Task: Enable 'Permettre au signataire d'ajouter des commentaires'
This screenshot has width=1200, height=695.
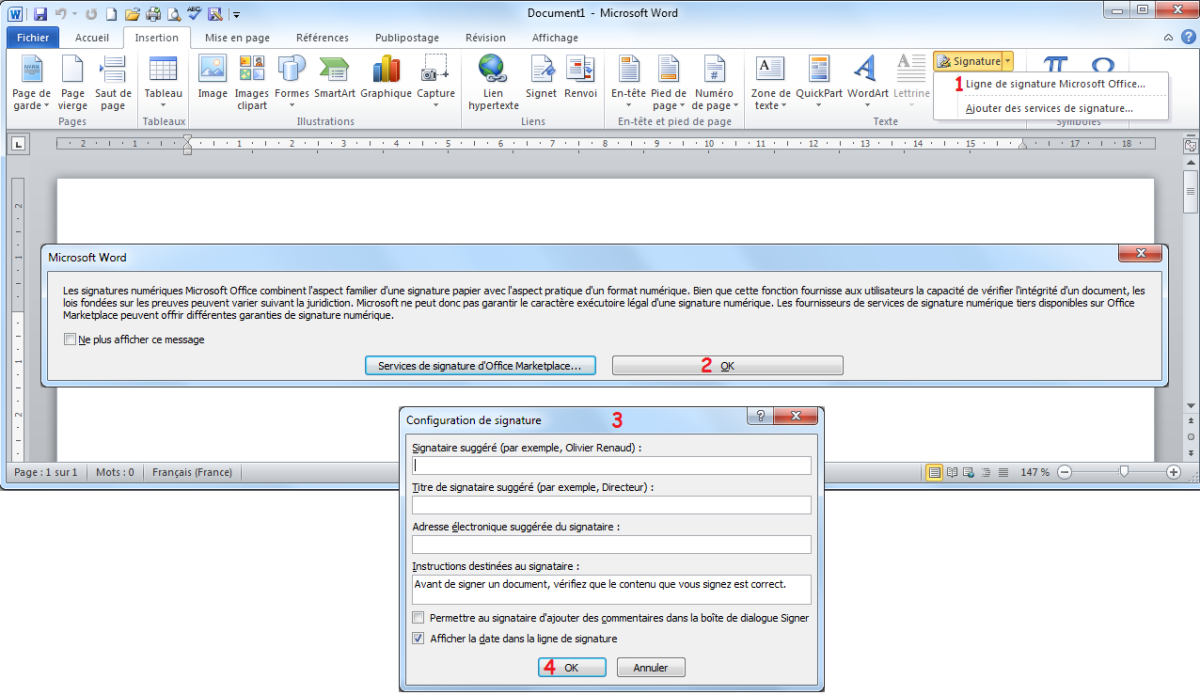Action: pyautogui.click(x=418, y=618)
